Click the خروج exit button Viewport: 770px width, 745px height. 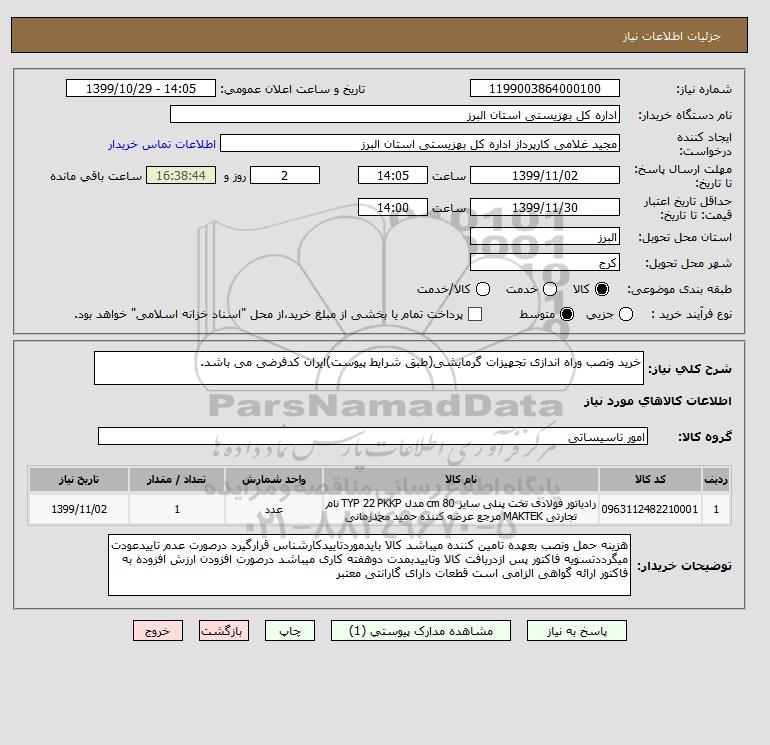tap(158, 631)
